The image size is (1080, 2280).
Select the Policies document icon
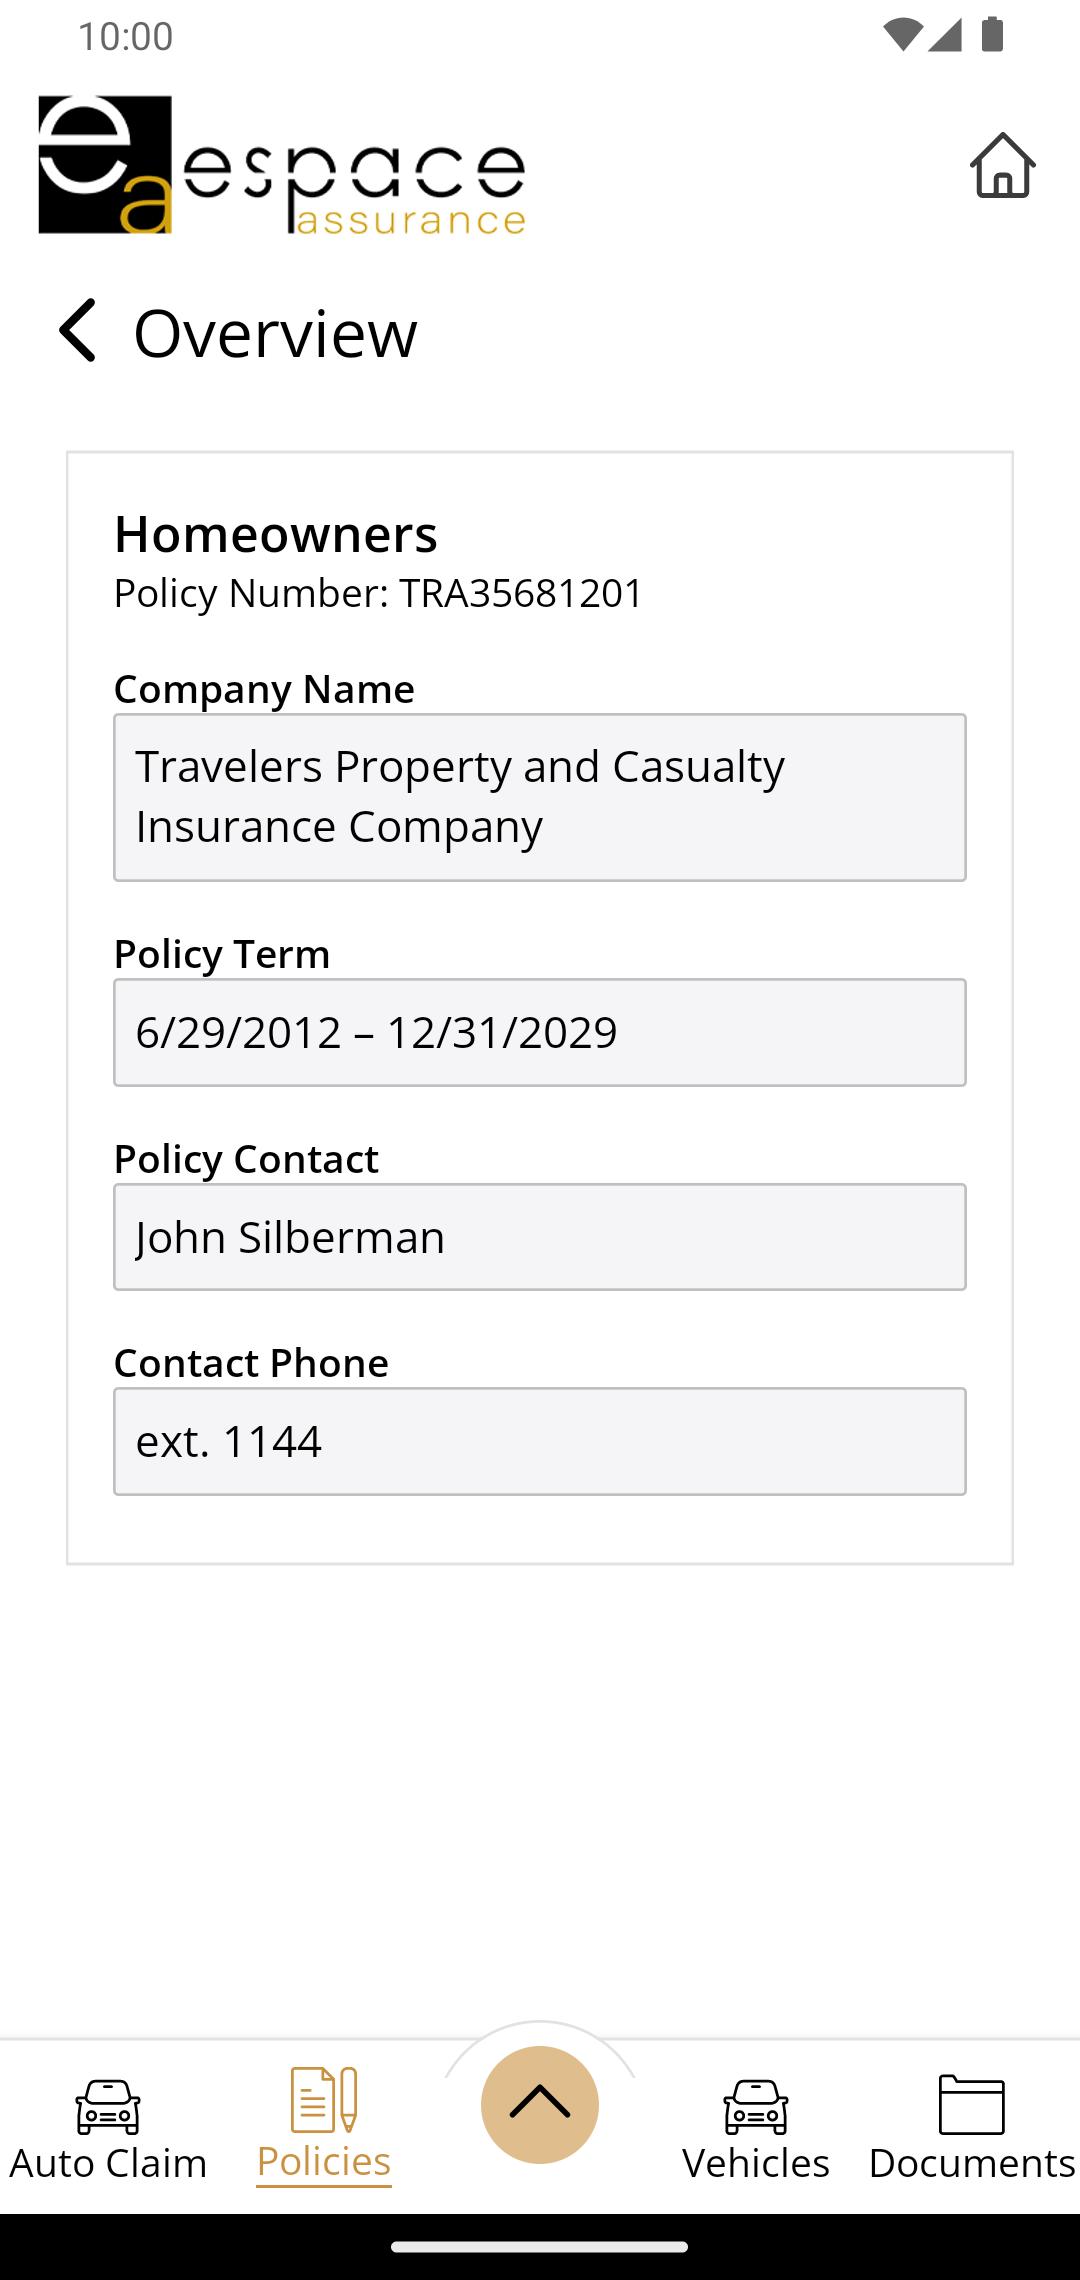[x=324, y=2099]
